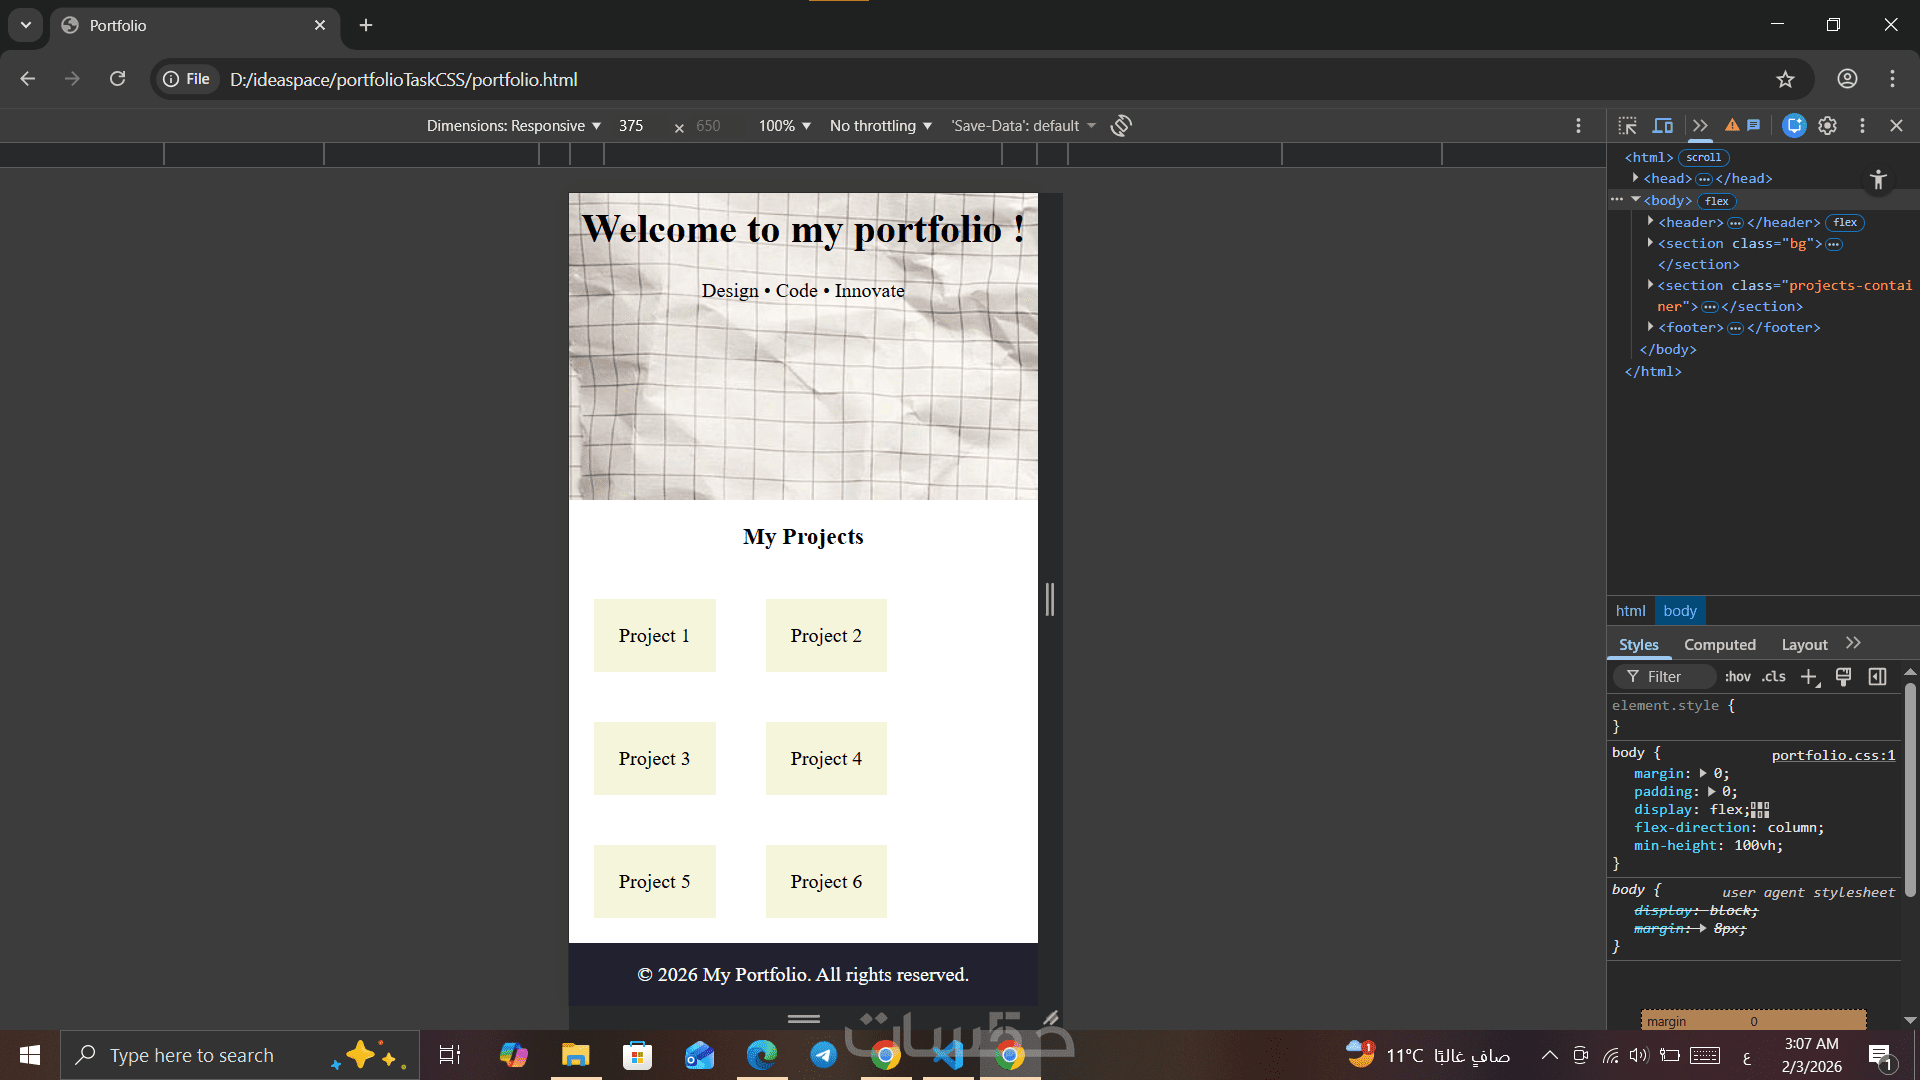
Task: Activate the inspect element picker icon
Action: pos(1627,125)
